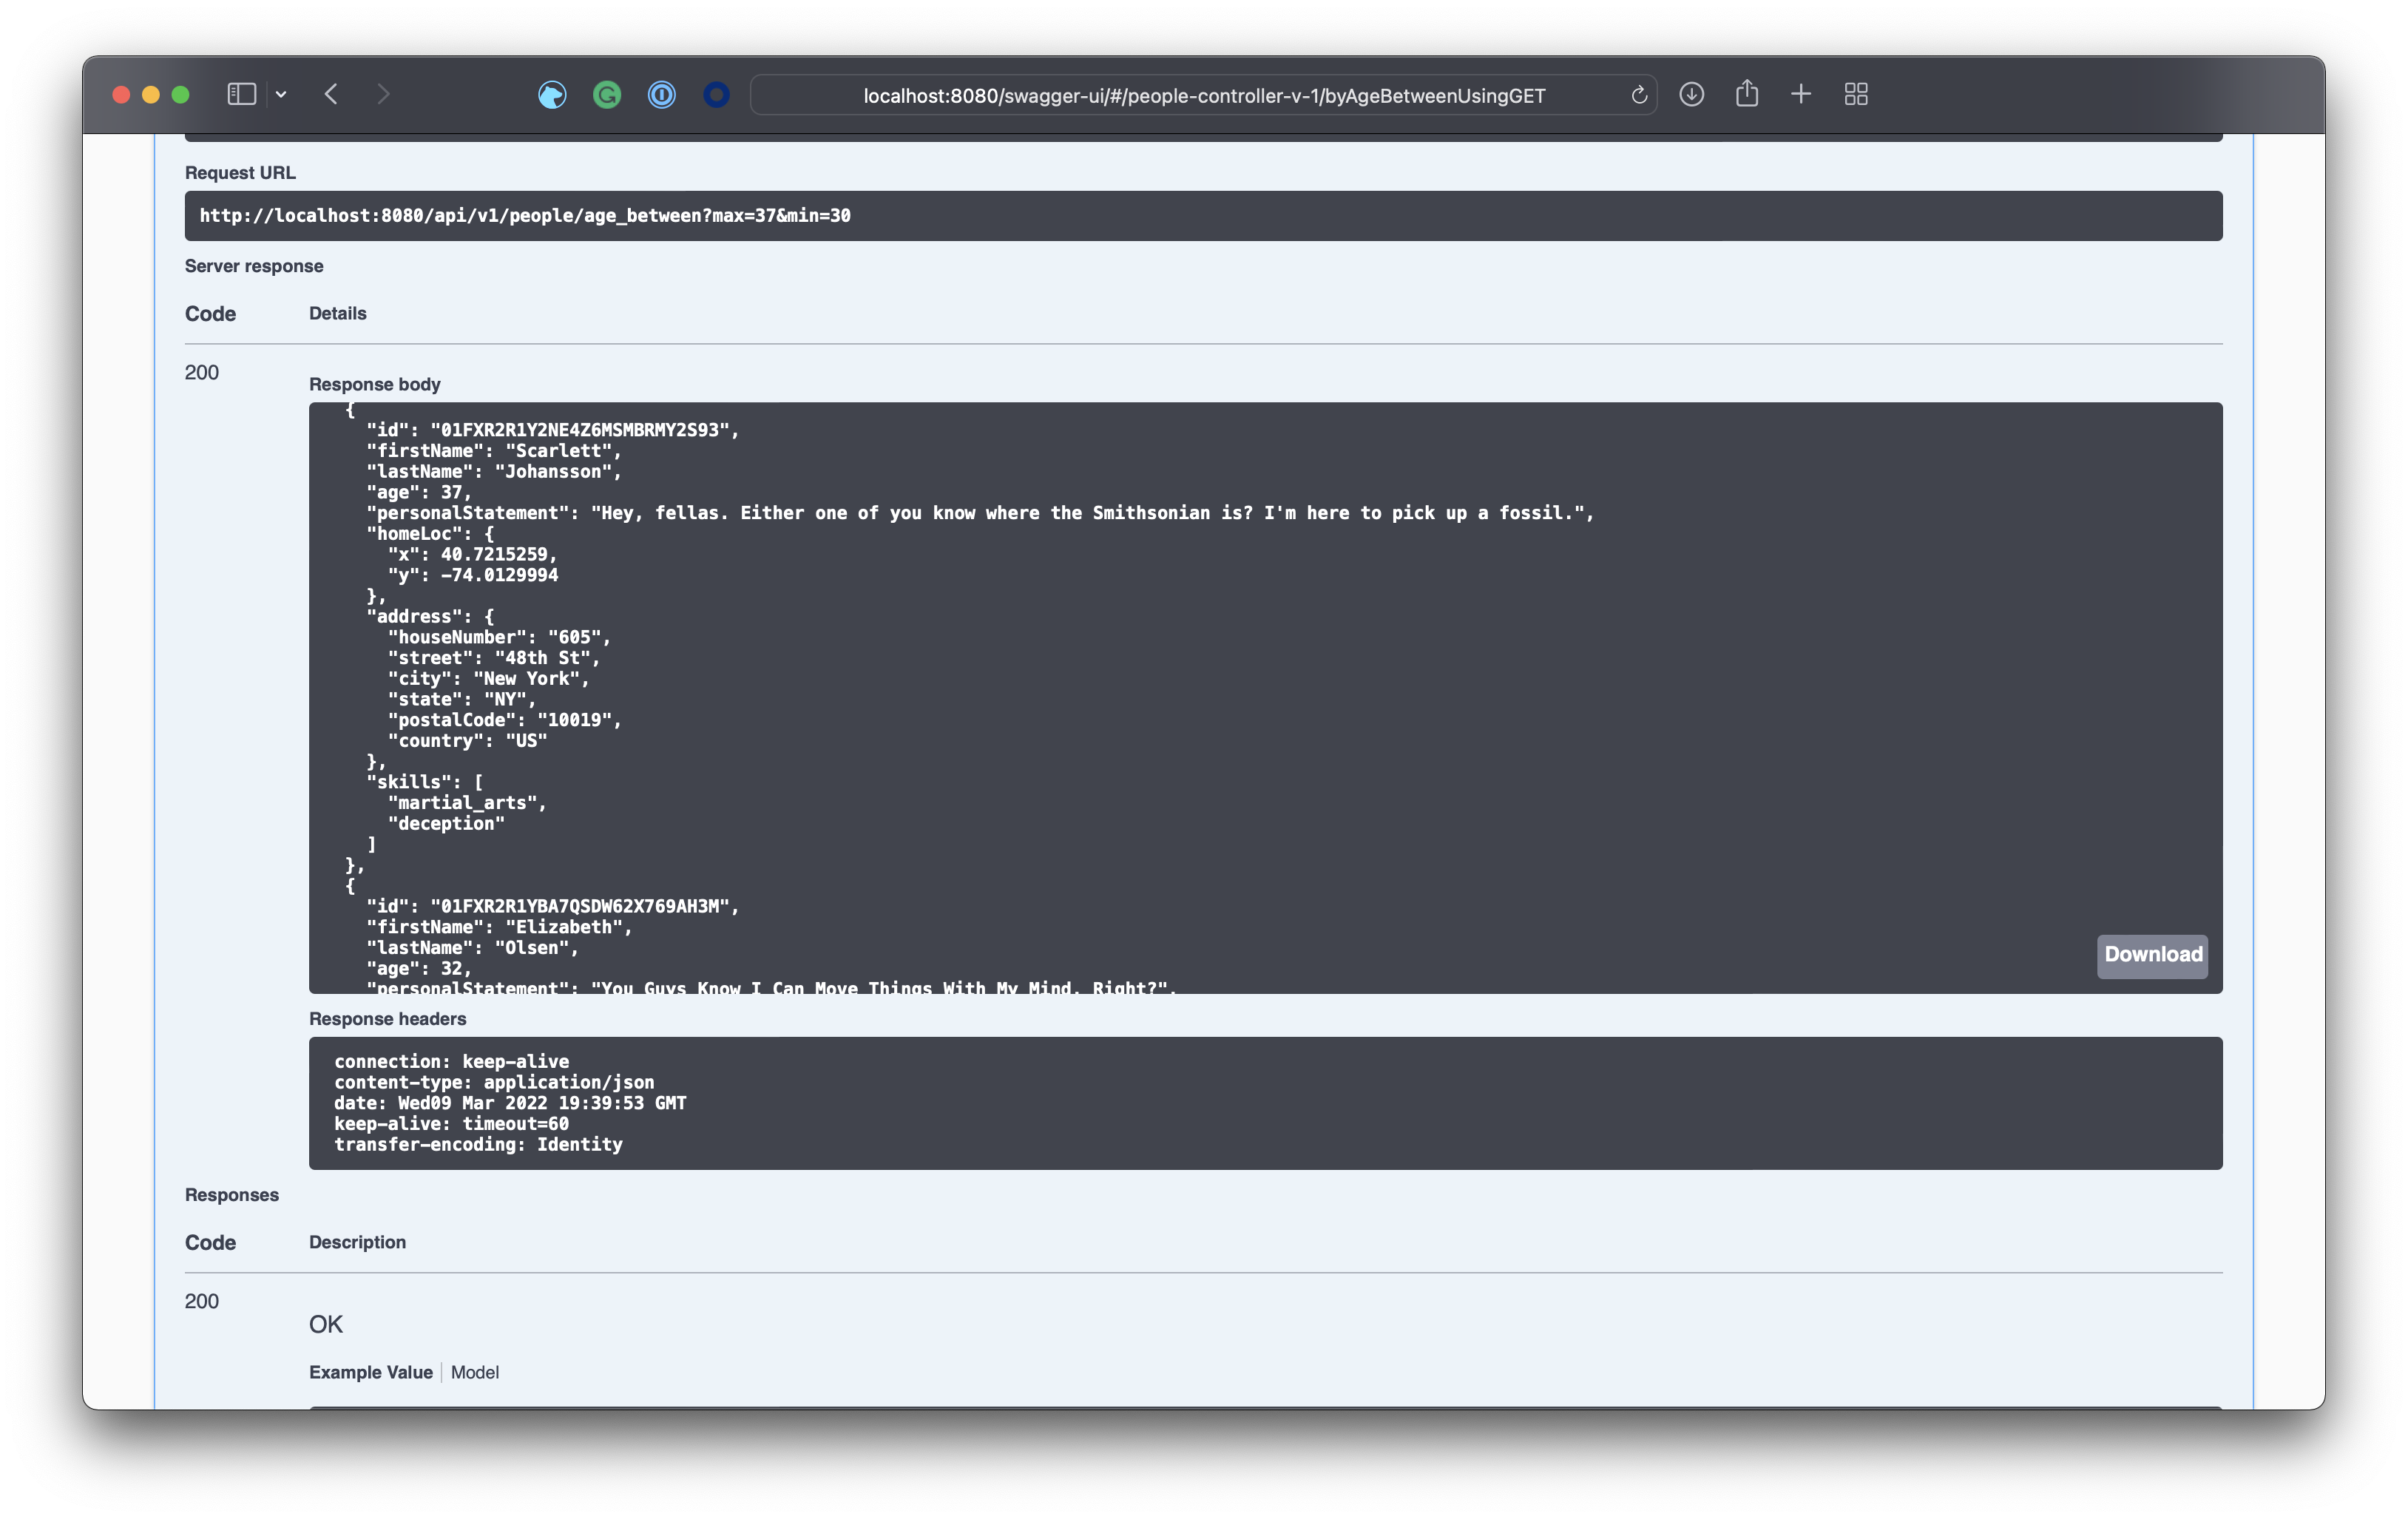Click the Grammarly extension icon

tap(607, 95)
